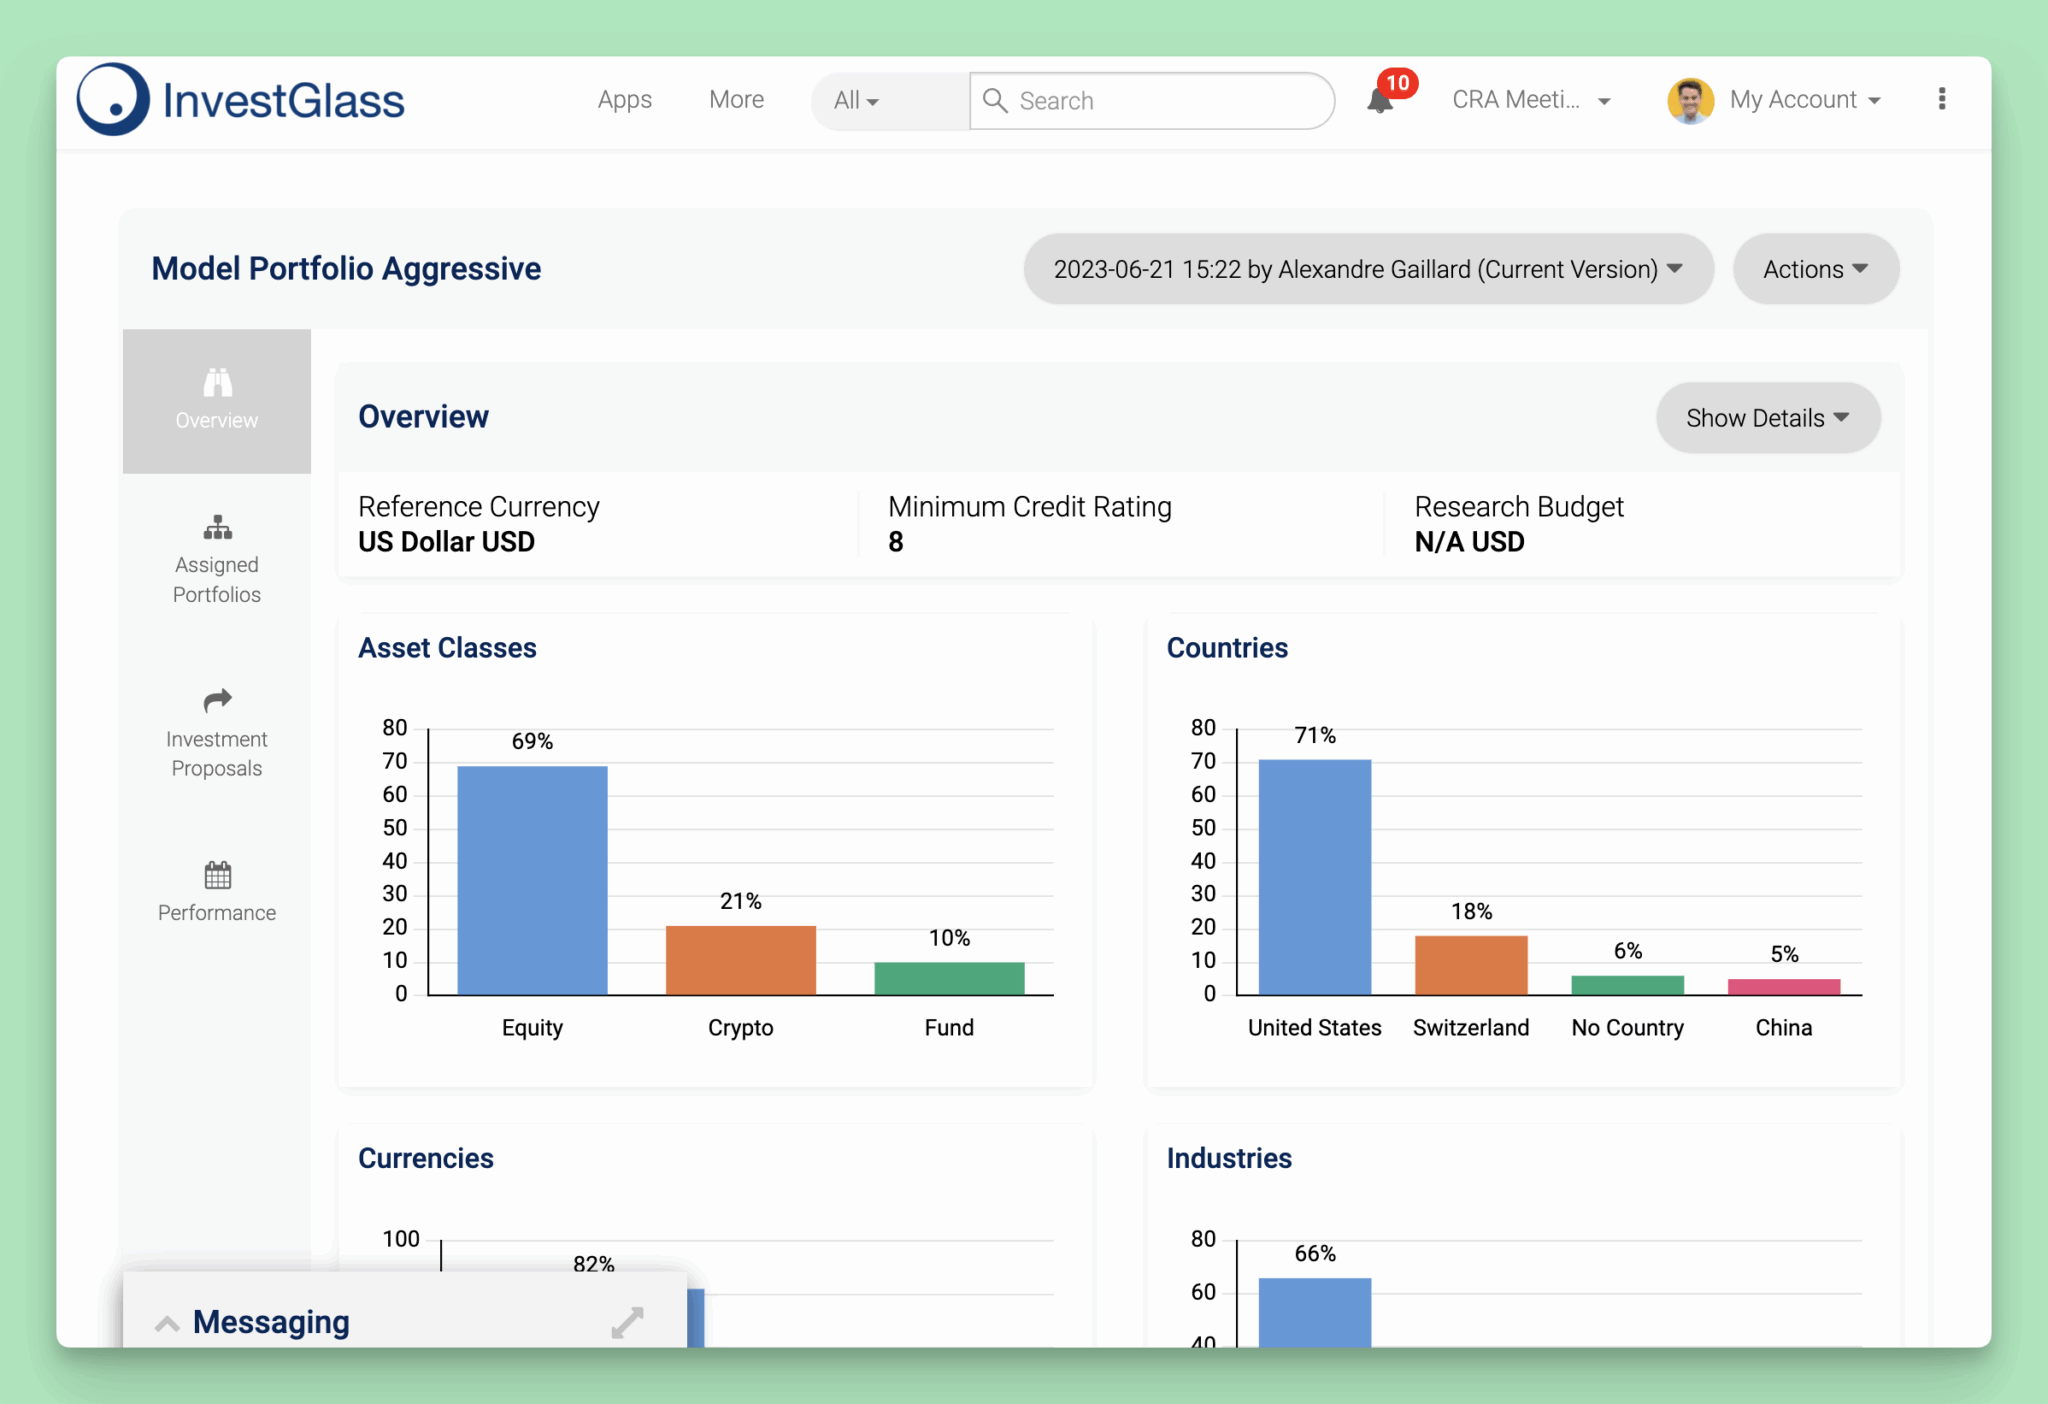
Task: Open the More menu
Action: 736,100
